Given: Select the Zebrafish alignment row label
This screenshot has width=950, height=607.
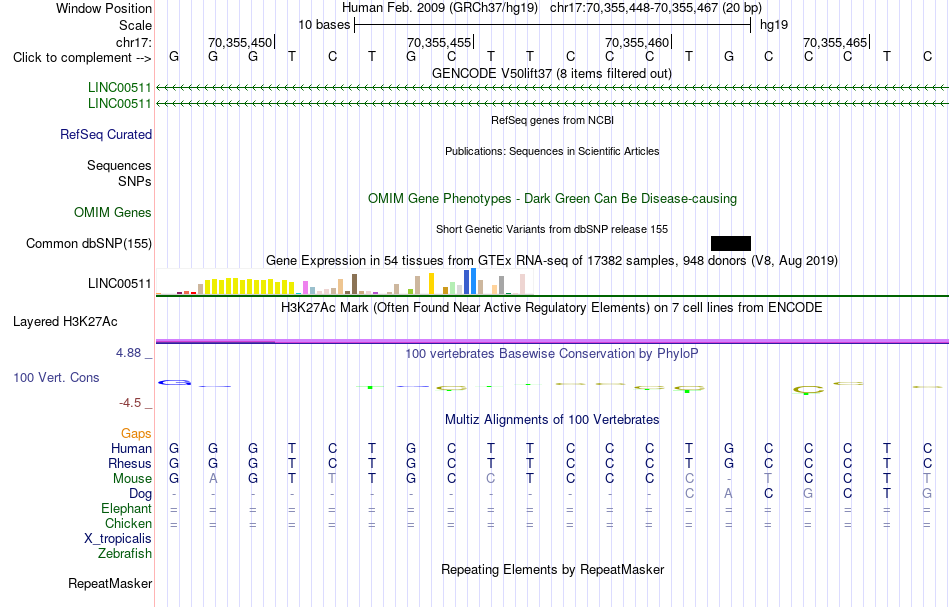Looking at the screenshot, I should tap(125, 553).
